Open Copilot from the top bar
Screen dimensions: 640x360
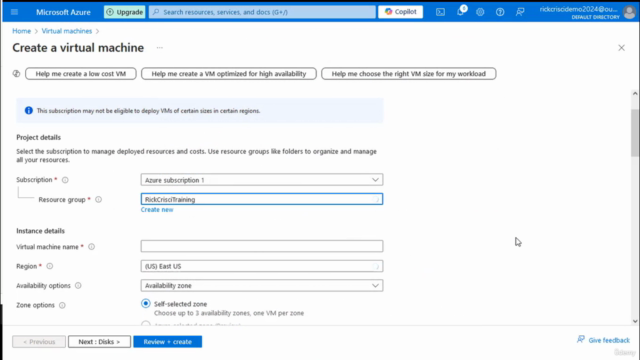coord(400,12)
